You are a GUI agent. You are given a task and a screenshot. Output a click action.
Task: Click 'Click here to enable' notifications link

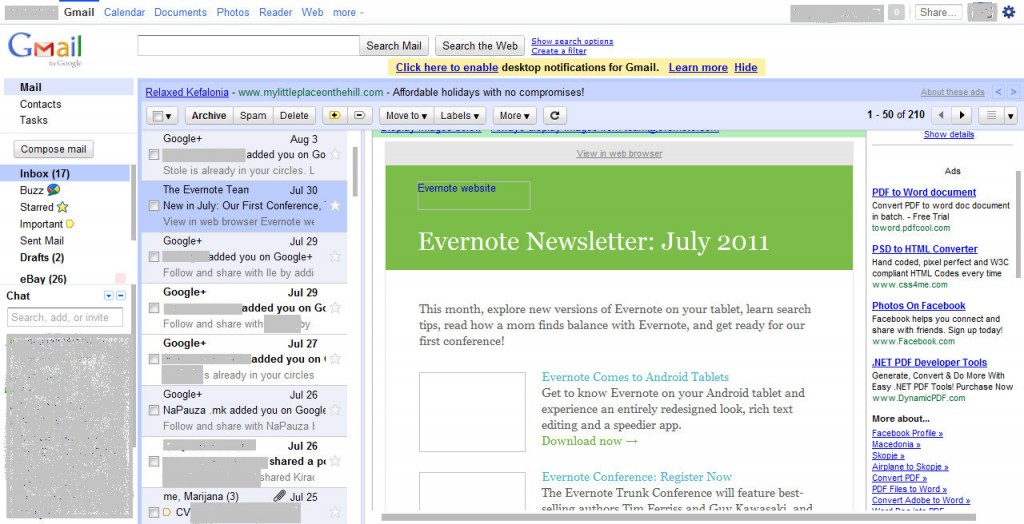tap(447, 67)
